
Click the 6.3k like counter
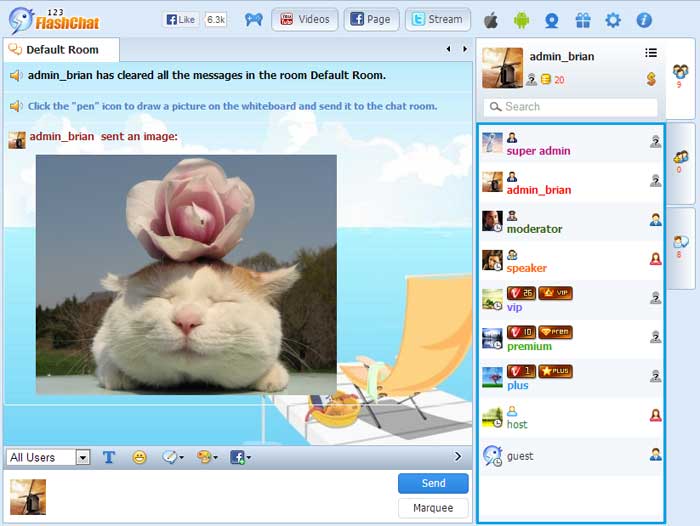pos(216,20)
